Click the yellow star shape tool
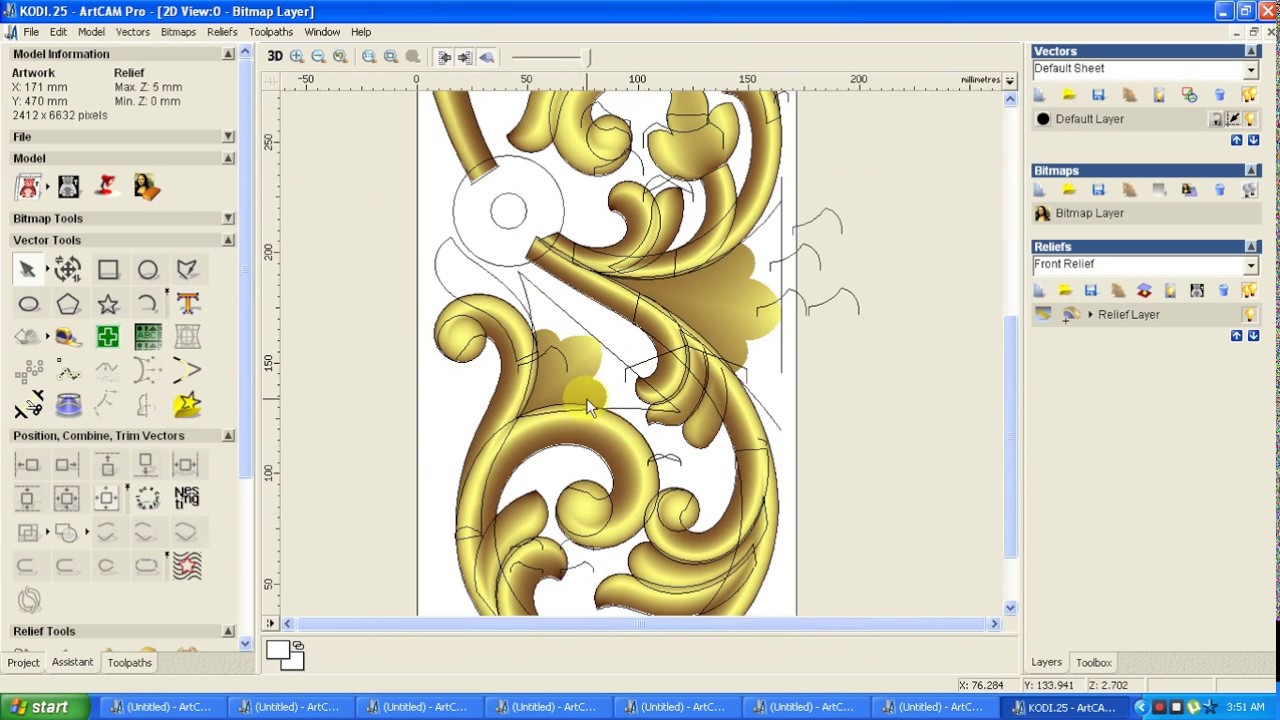This screenshot has height=720, width=1280. pyautogui.click(x=187, y=405)
